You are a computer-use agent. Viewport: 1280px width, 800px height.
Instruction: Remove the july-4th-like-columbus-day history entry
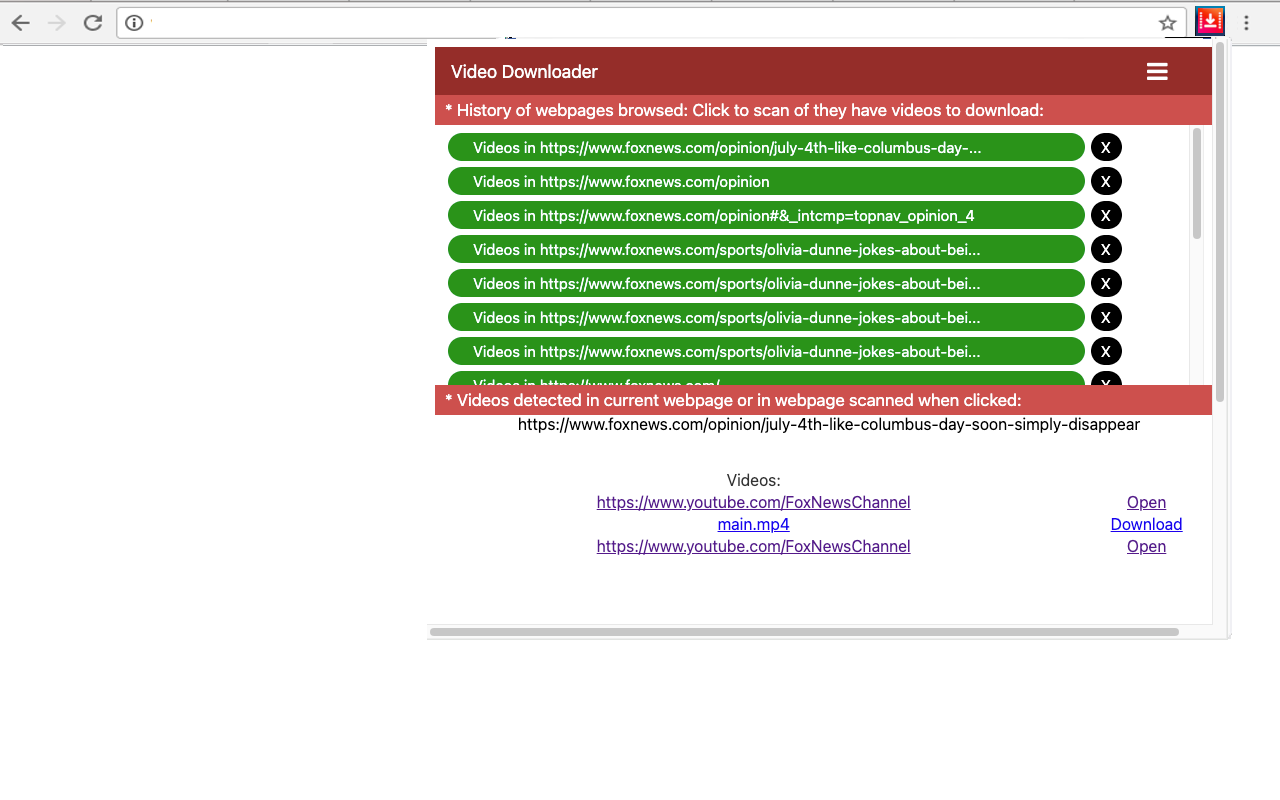pyautogui.click(x=1106, y=147)
